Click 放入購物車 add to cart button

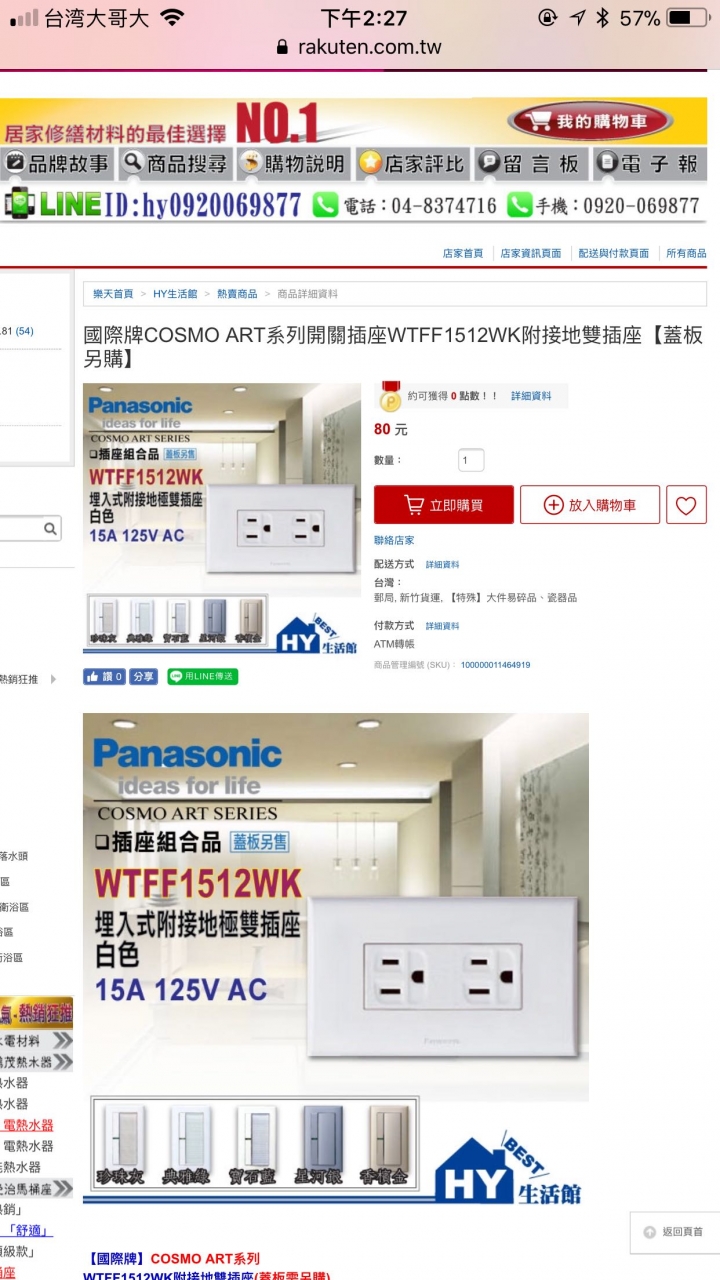pyautogui.click(x=590, y=505)
